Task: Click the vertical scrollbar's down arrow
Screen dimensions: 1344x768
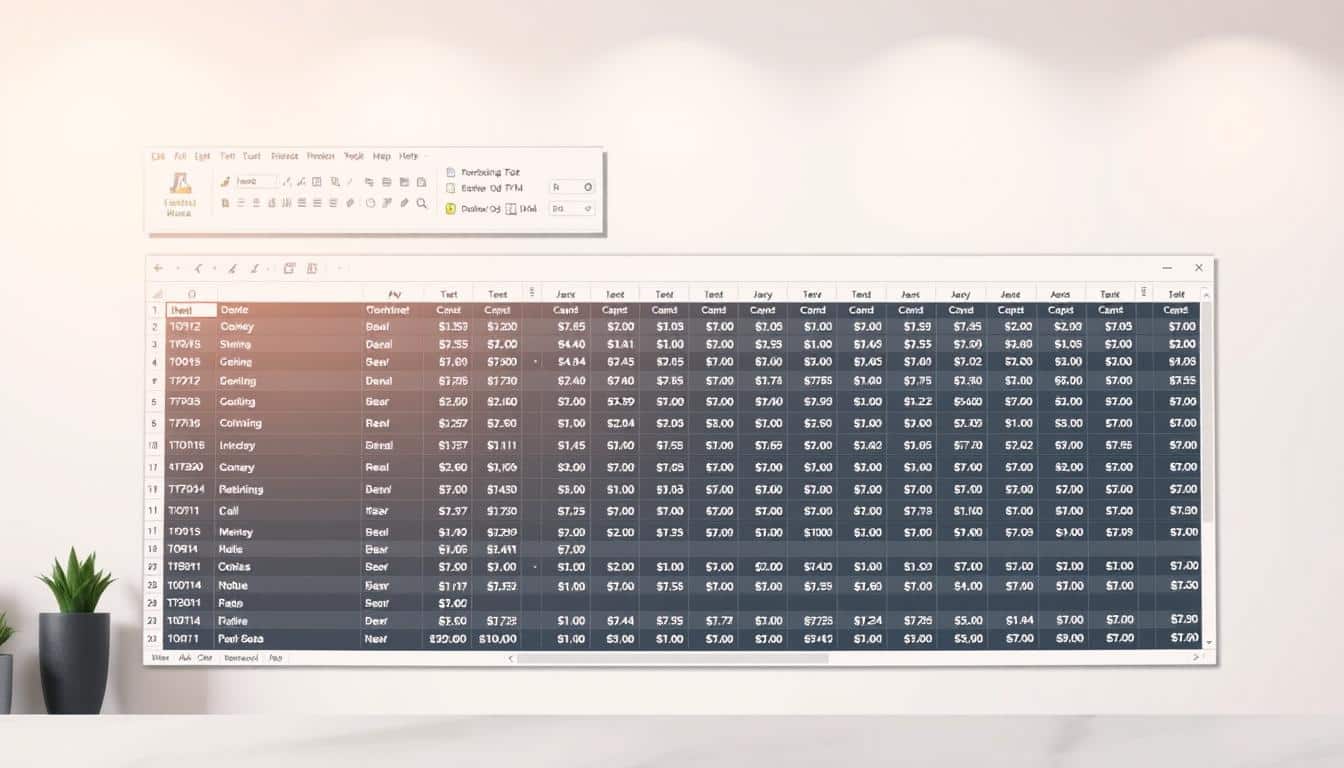Action: [1207, 642]
